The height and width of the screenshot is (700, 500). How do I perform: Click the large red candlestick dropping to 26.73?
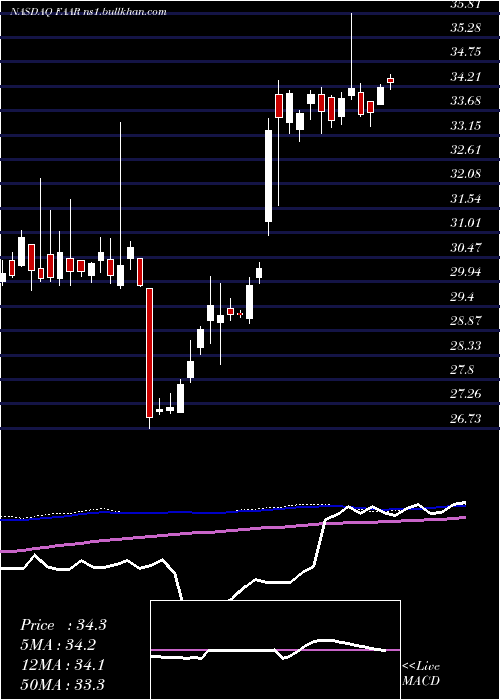pos(149,353)
